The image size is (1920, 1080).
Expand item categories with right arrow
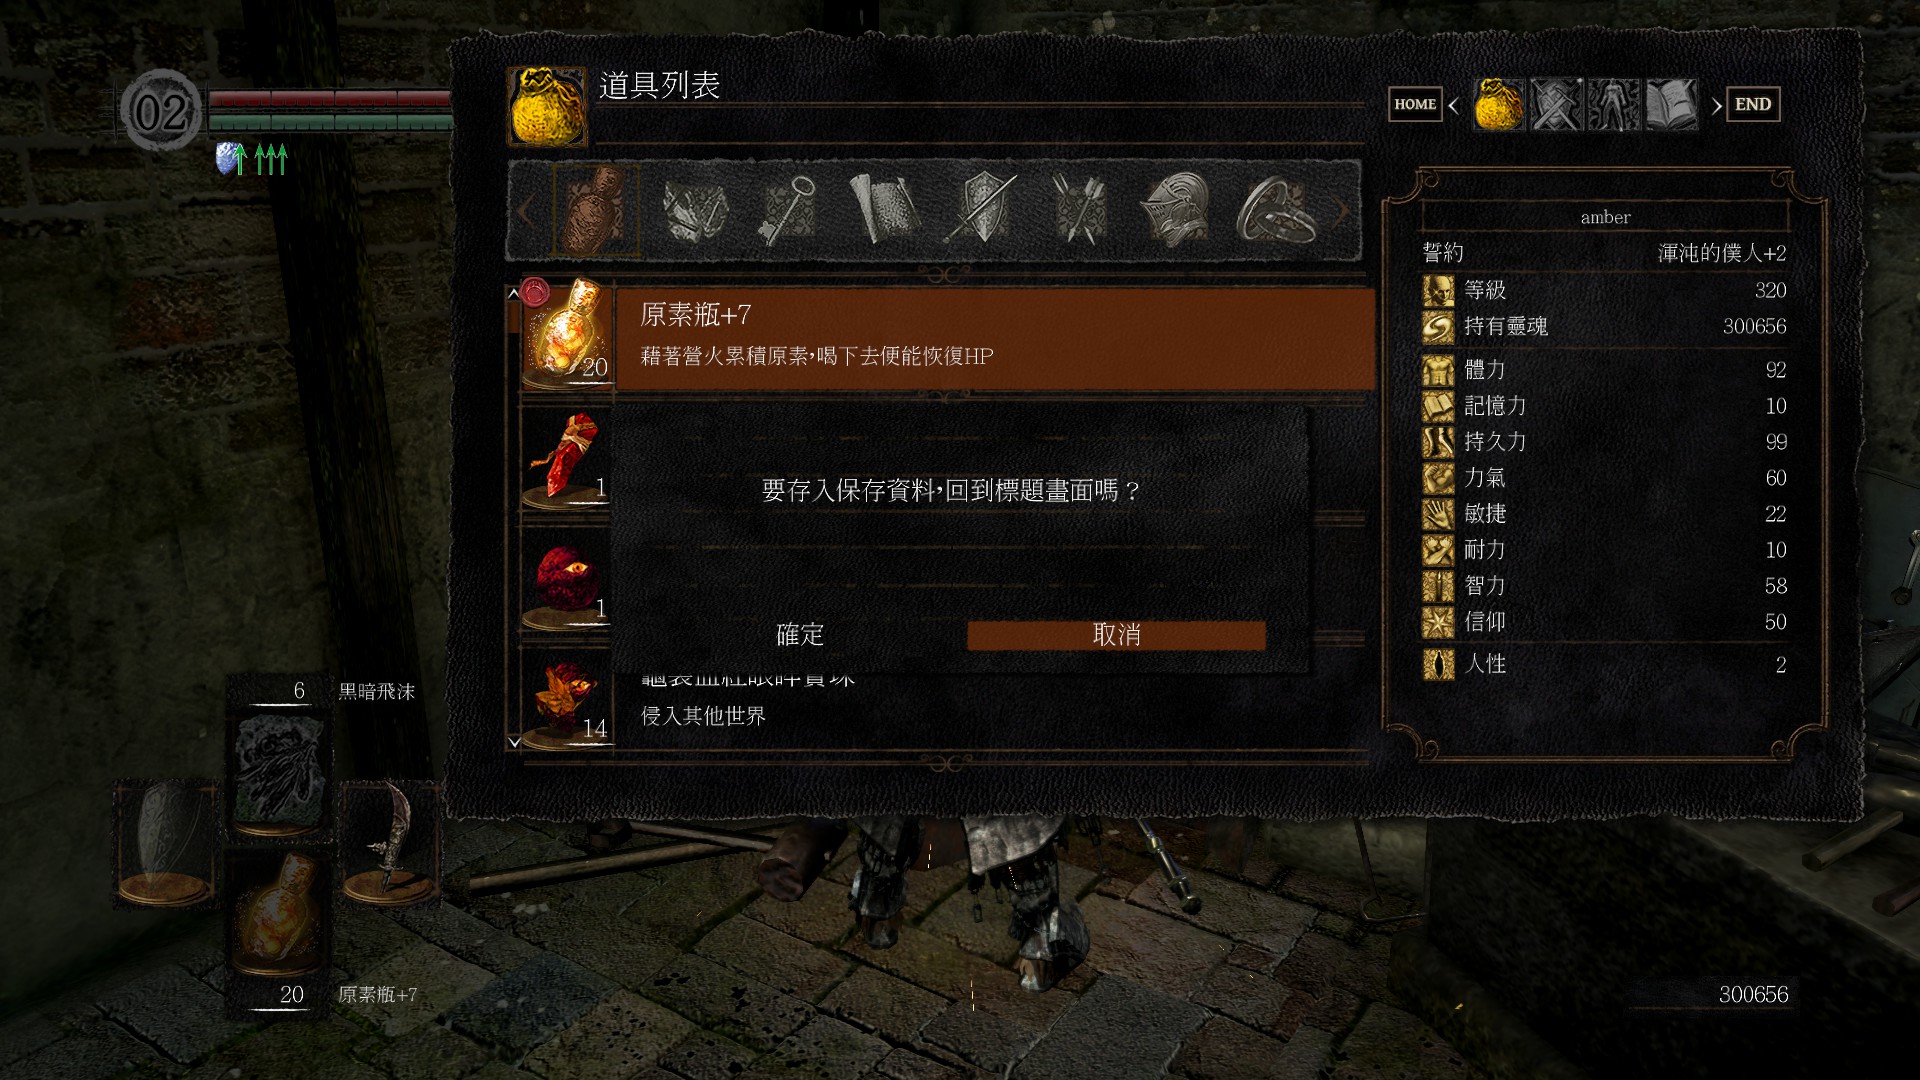tap(1341, 211)
